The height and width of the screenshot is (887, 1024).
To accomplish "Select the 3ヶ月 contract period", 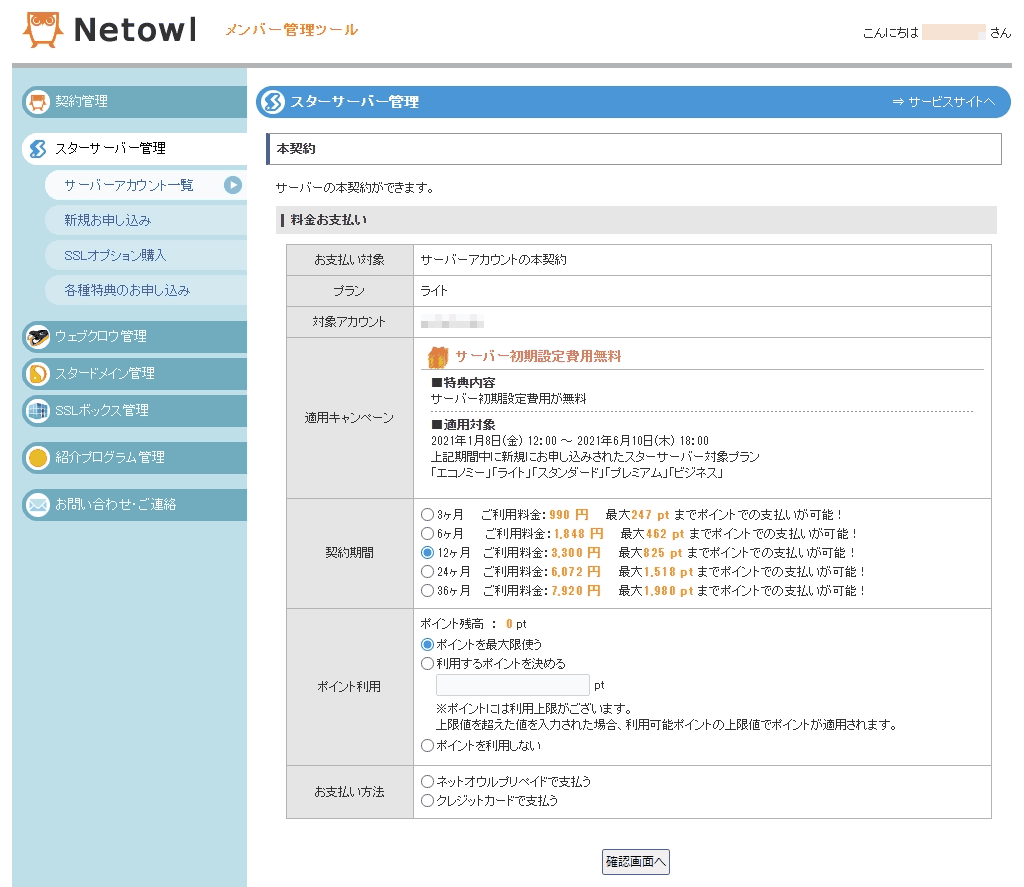I will tap(427, 515).
